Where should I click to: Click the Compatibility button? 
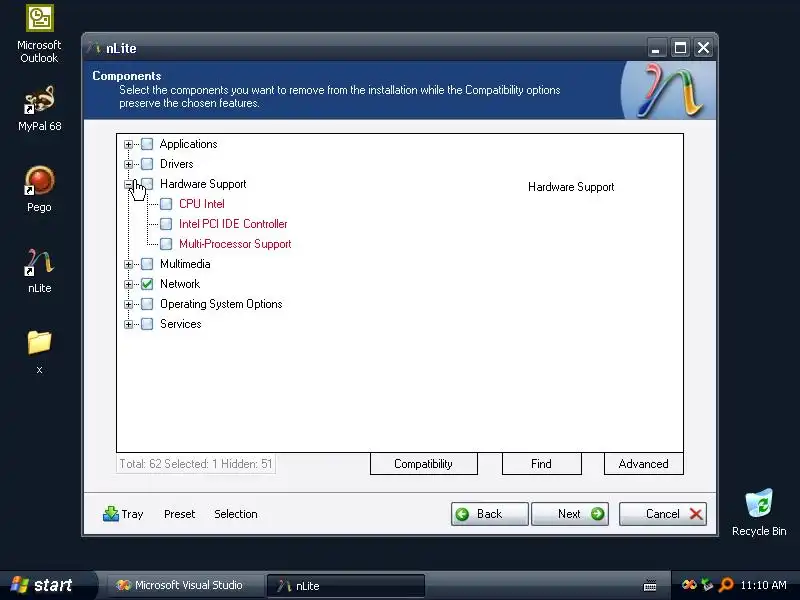pyautogui.click(x=423, y=464)
